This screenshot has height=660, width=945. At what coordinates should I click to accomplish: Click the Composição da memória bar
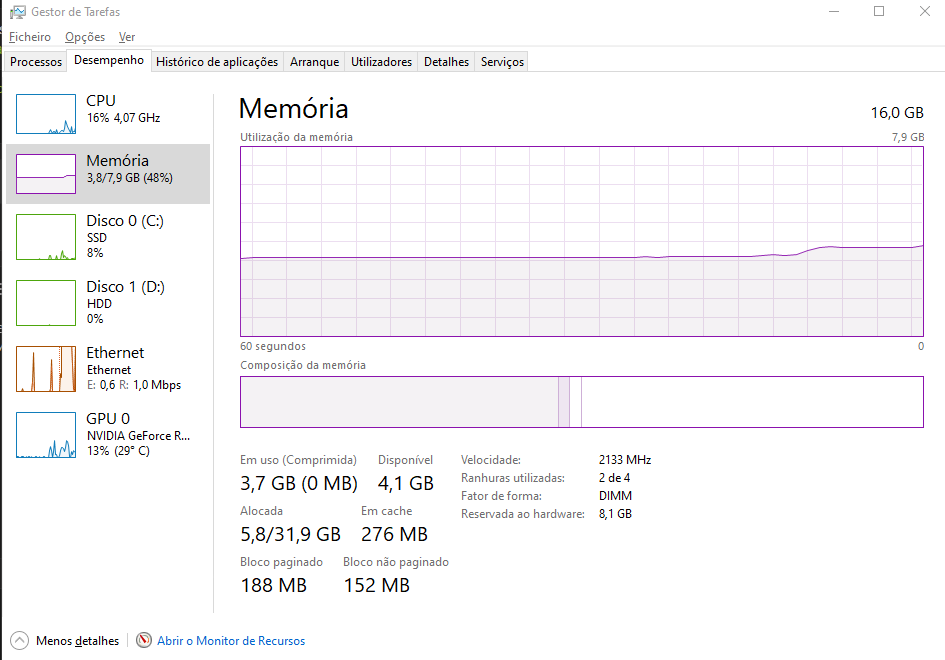[581, 402]
